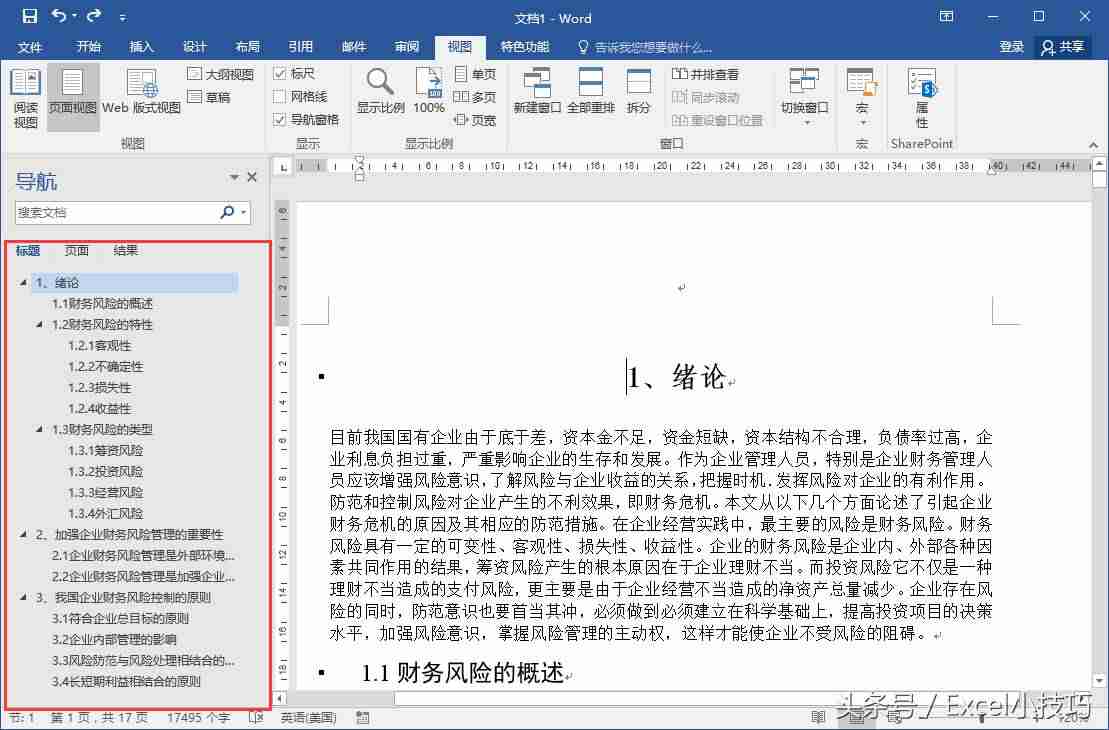Go to heading 1.2.1客观性
Viewport: 1109px width, 730px height.
tap(99, 345)
